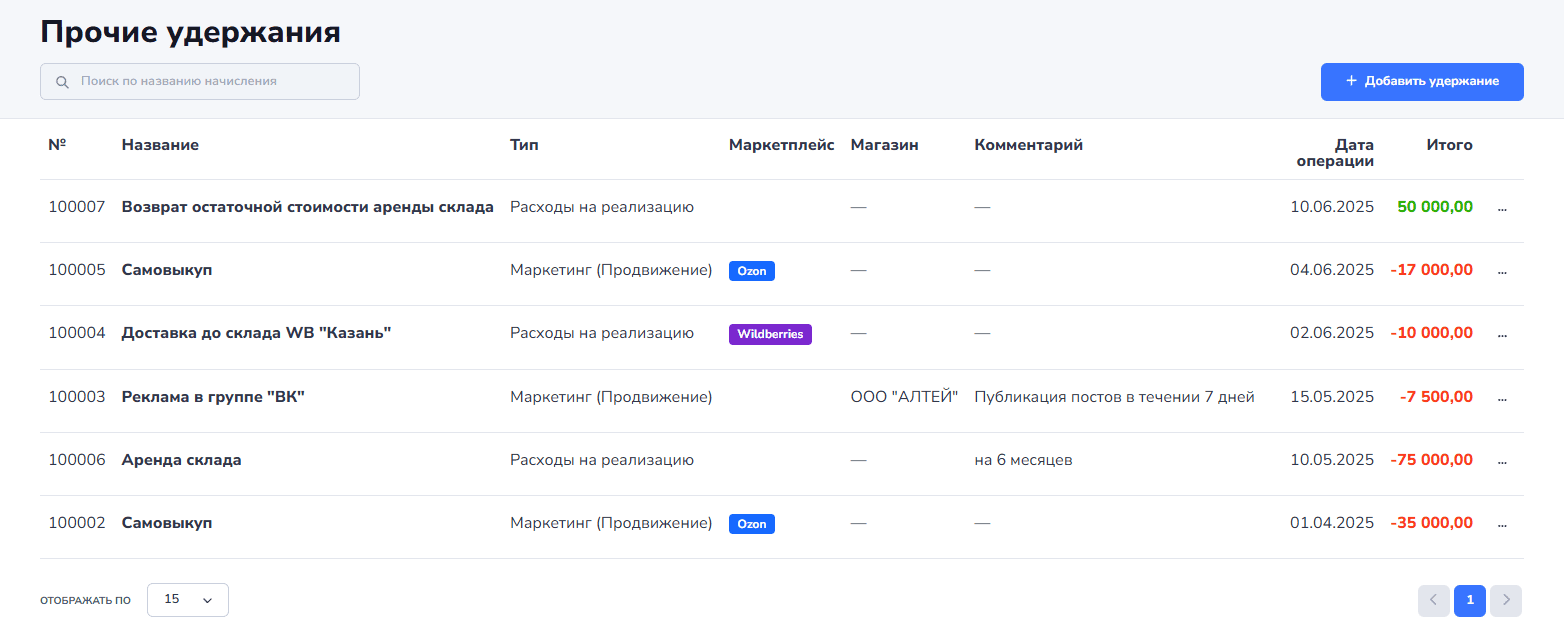This screenshot has height=635, width=1564.
Task: Click the Ozon badge in row 100005
Action: (x=752, y=271)
